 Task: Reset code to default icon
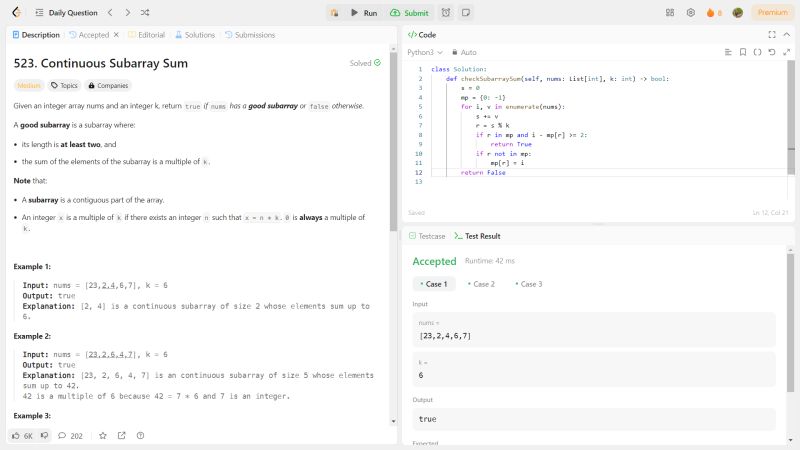tap(772, 52)
